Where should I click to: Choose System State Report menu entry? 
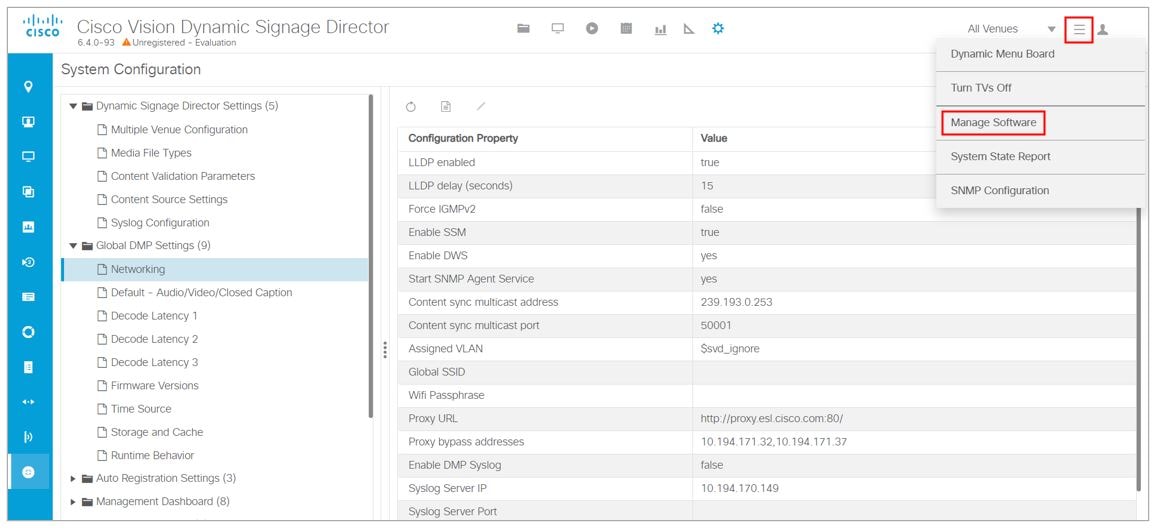pyautogui.click(x=1000, y=157)
